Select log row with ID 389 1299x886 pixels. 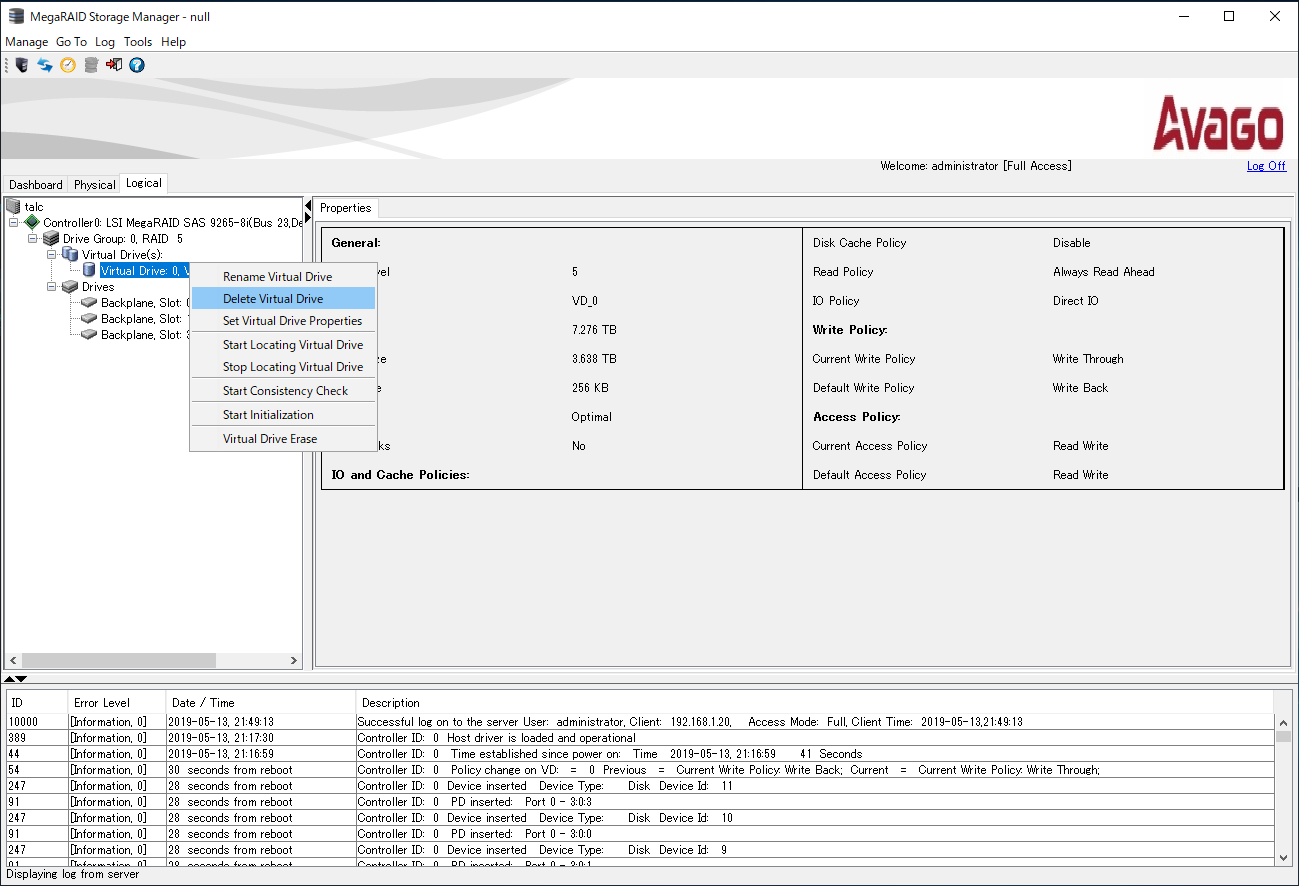pos(640,738)
